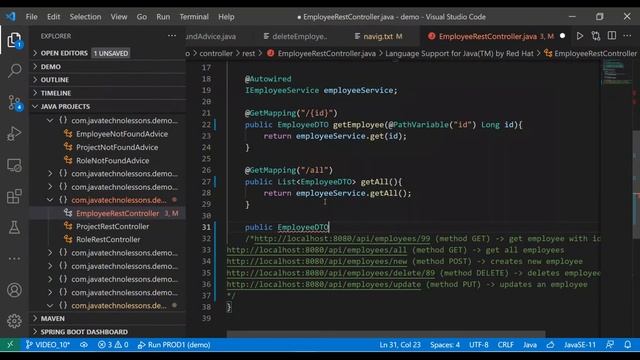The width and height of the screenshot is (640, 360).
Task: Select ProjectNotFoundAdvice class
Action: 117,147
